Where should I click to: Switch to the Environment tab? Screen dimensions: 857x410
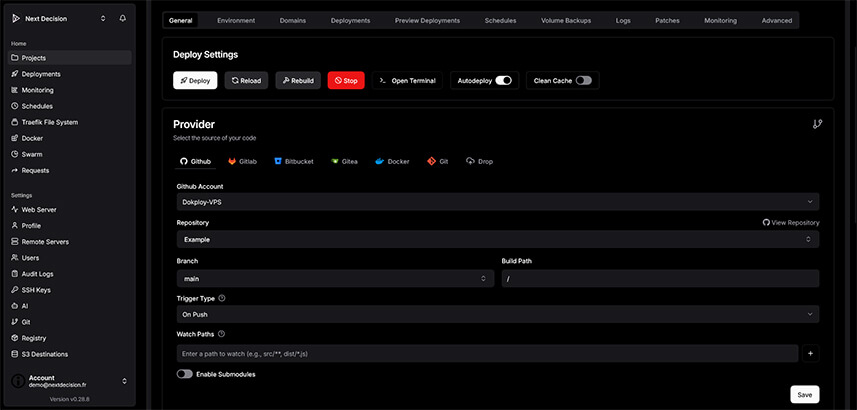(236, 20)
